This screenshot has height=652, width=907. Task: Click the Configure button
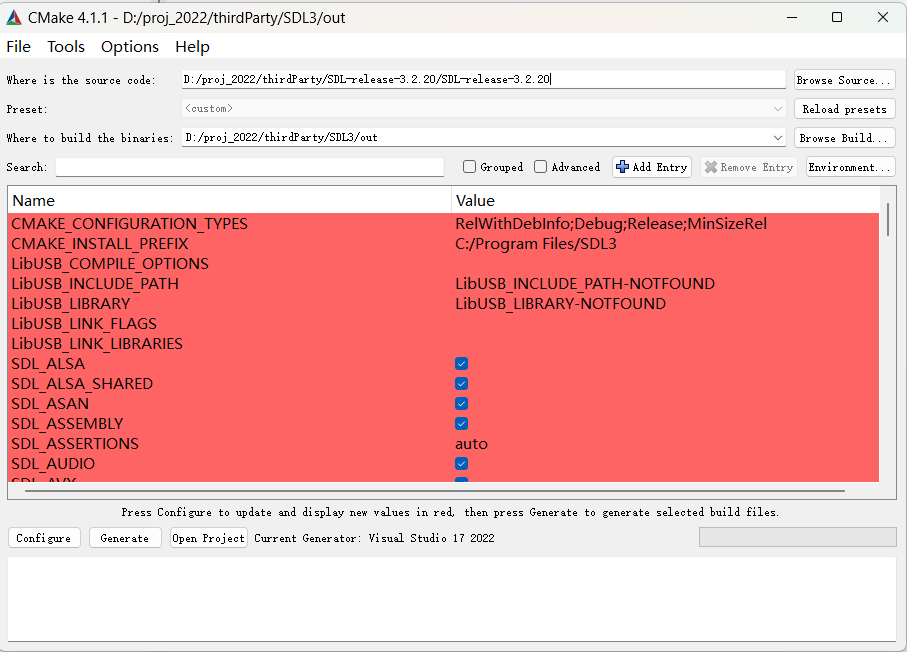44,537
